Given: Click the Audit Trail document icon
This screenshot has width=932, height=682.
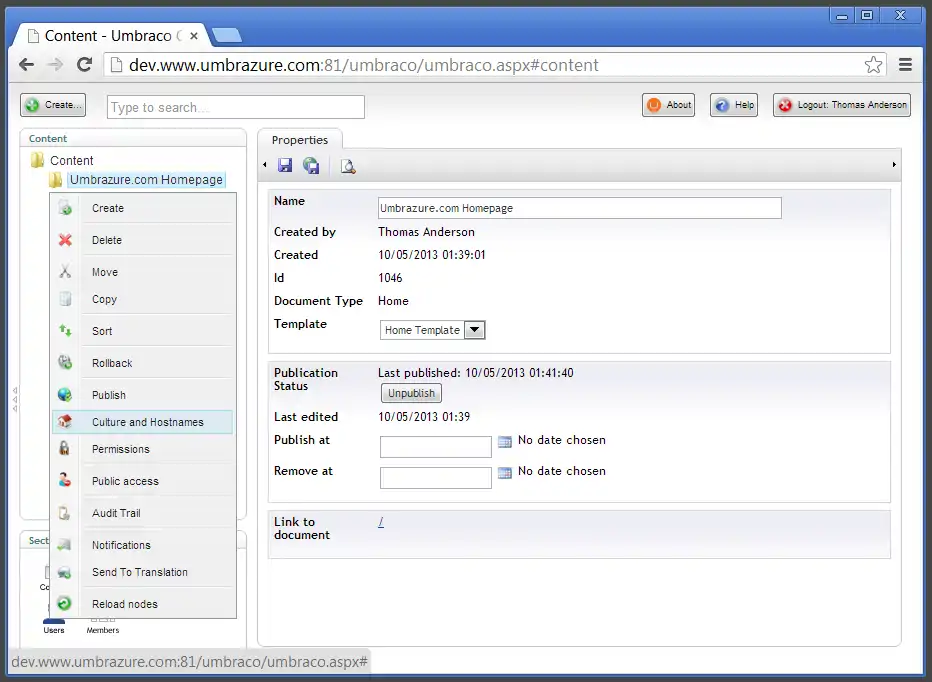Looking at the screenshot, I should click(65, 513).
